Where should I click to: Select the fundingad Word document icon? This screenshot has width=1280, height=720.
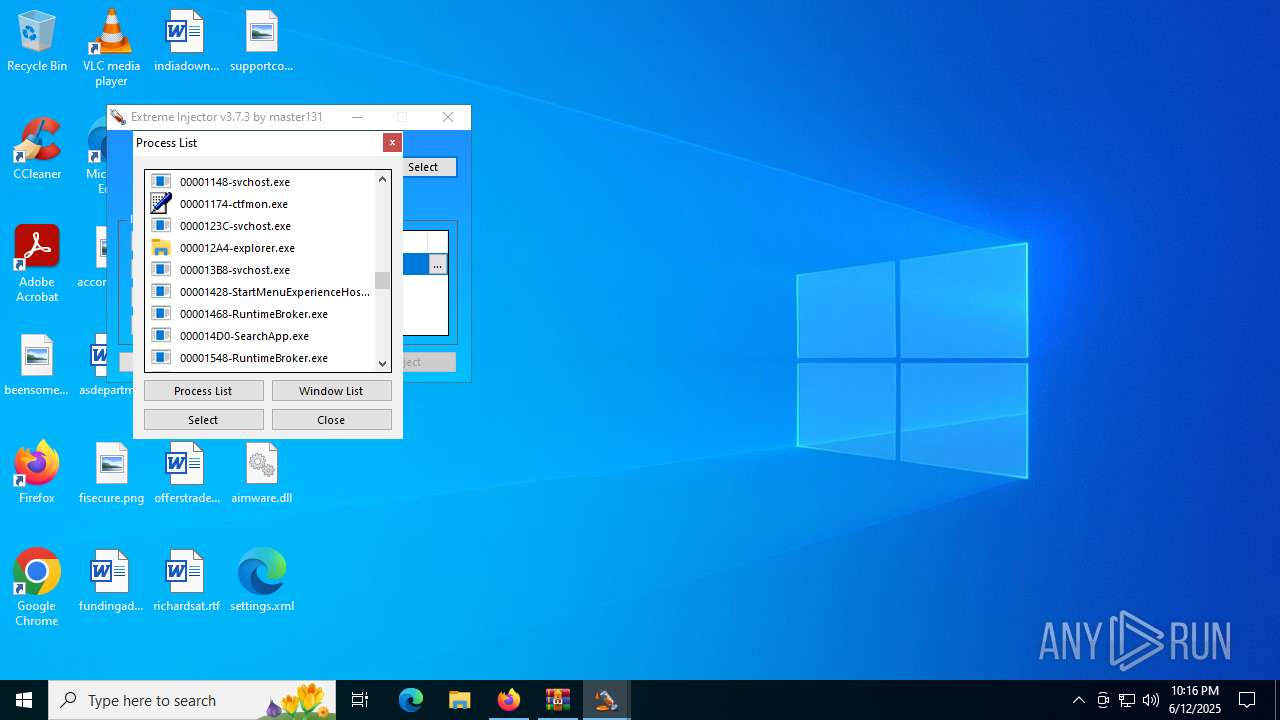click(111, 582)
